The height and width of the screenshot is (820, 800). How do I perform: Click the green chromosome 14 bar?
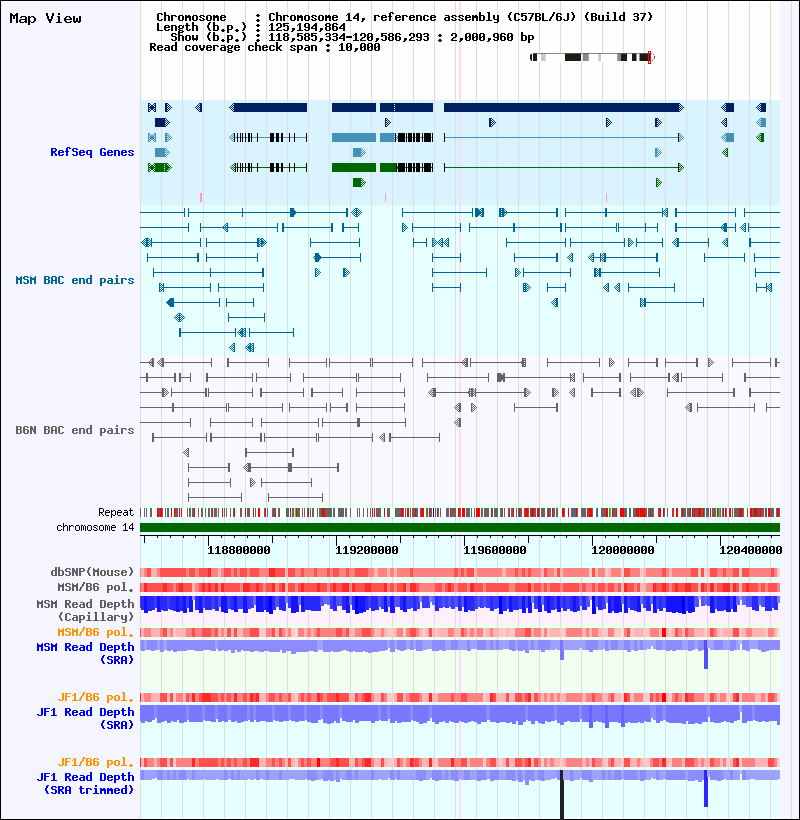(460, 527)
